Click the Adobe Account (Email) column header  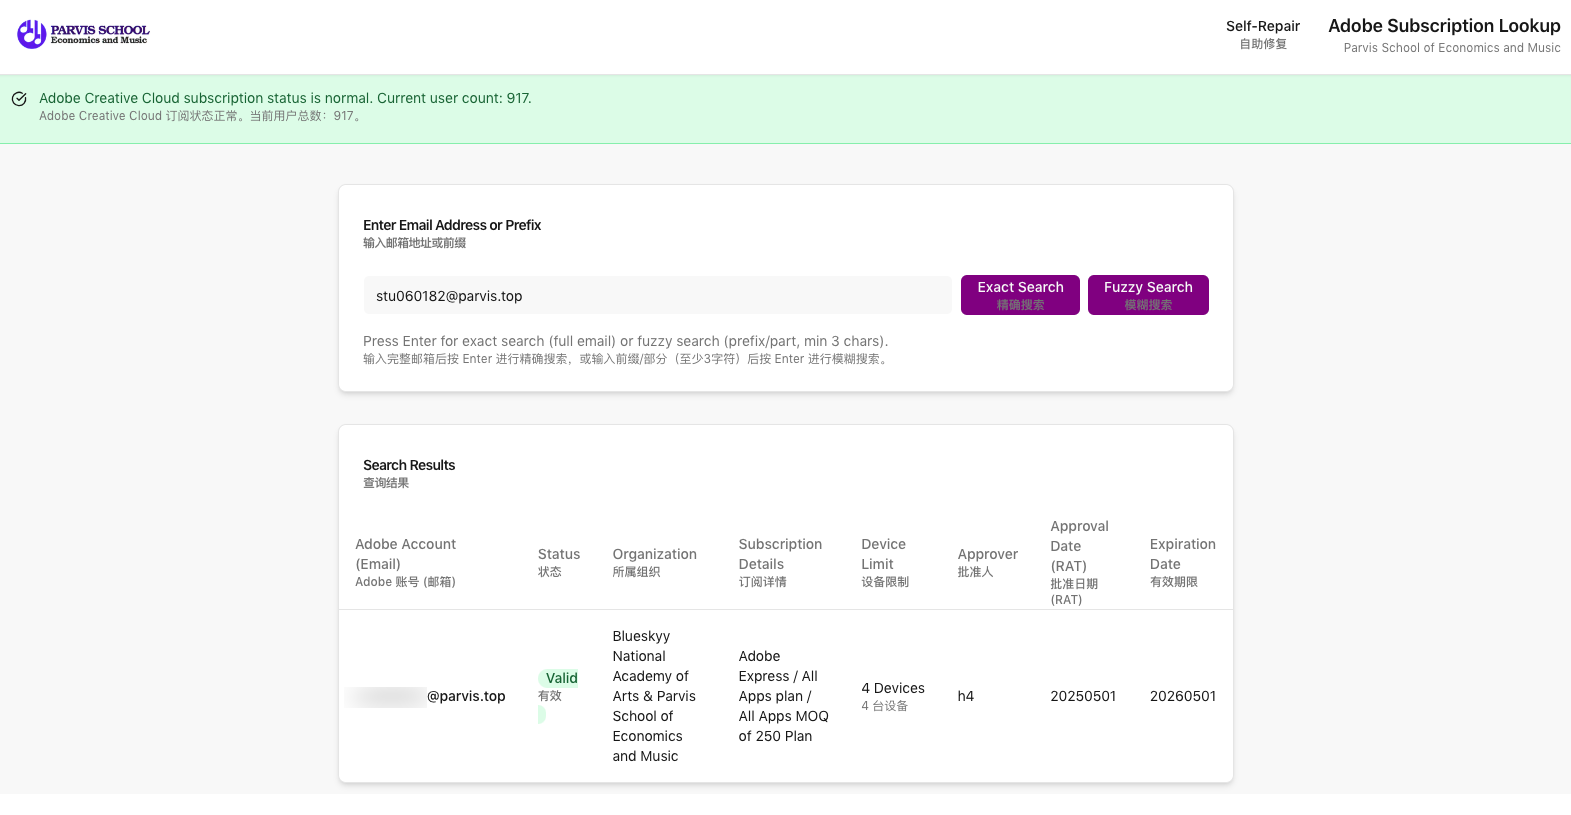tap(406, 562)
